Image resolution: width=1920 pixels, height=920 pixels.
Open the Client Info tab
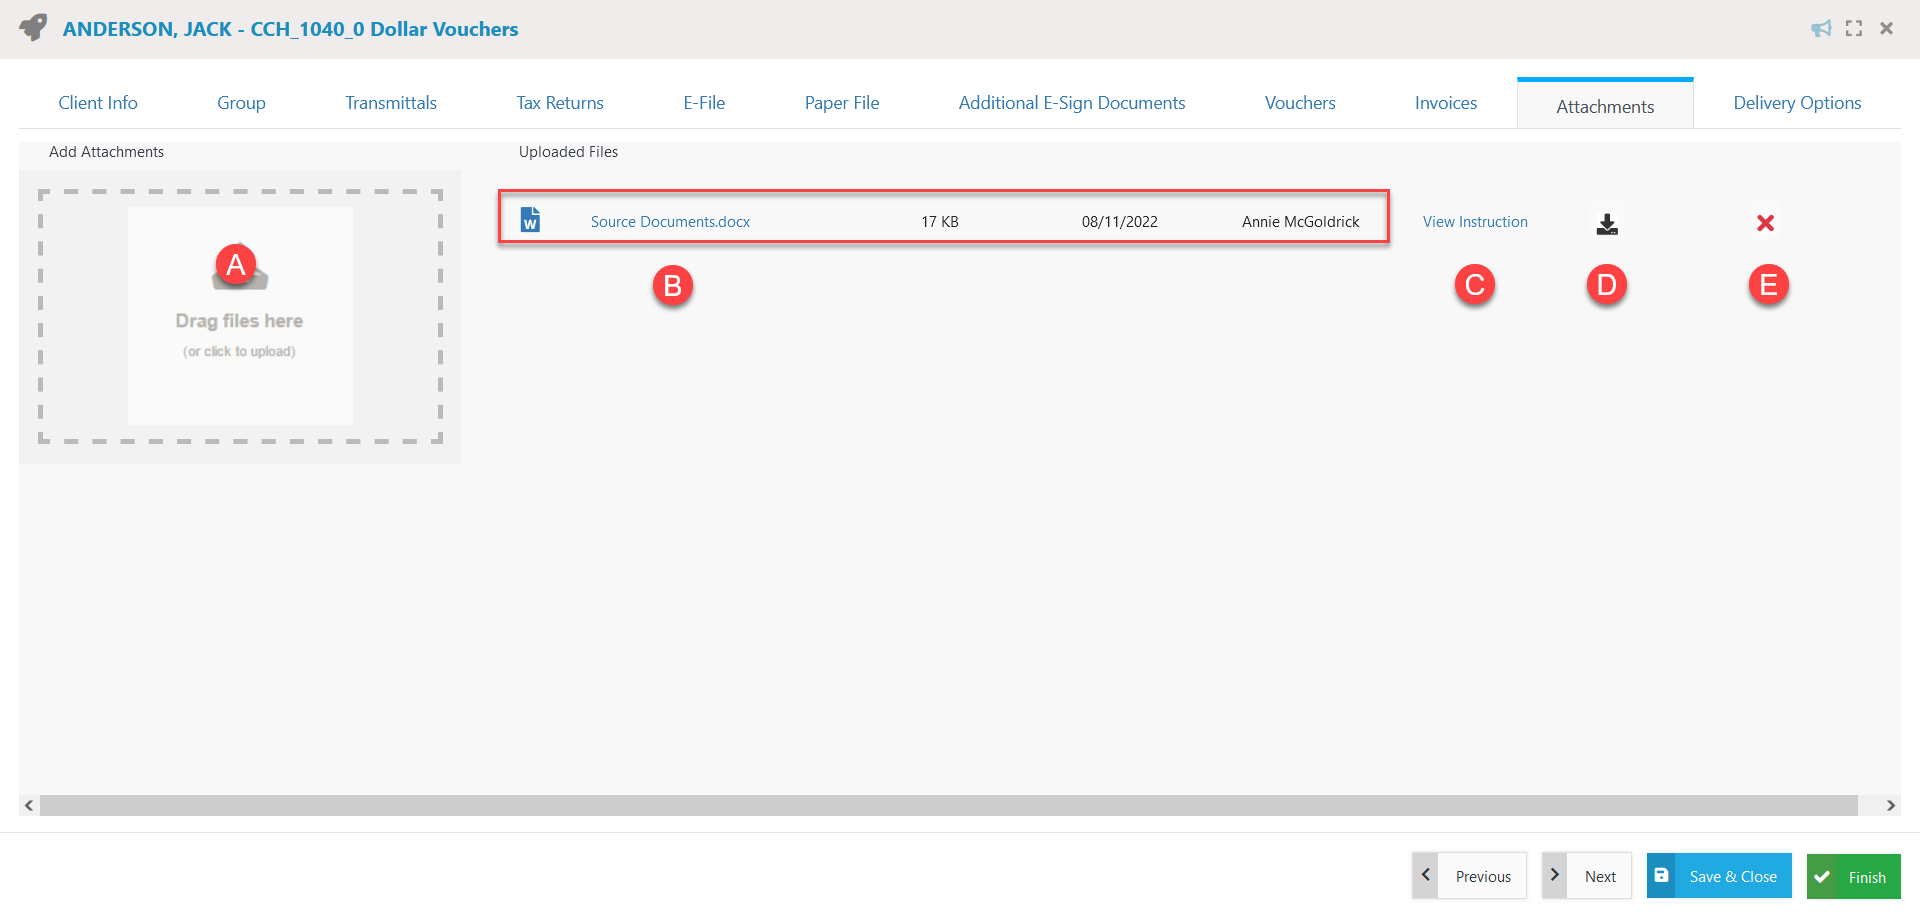[97, 102]
